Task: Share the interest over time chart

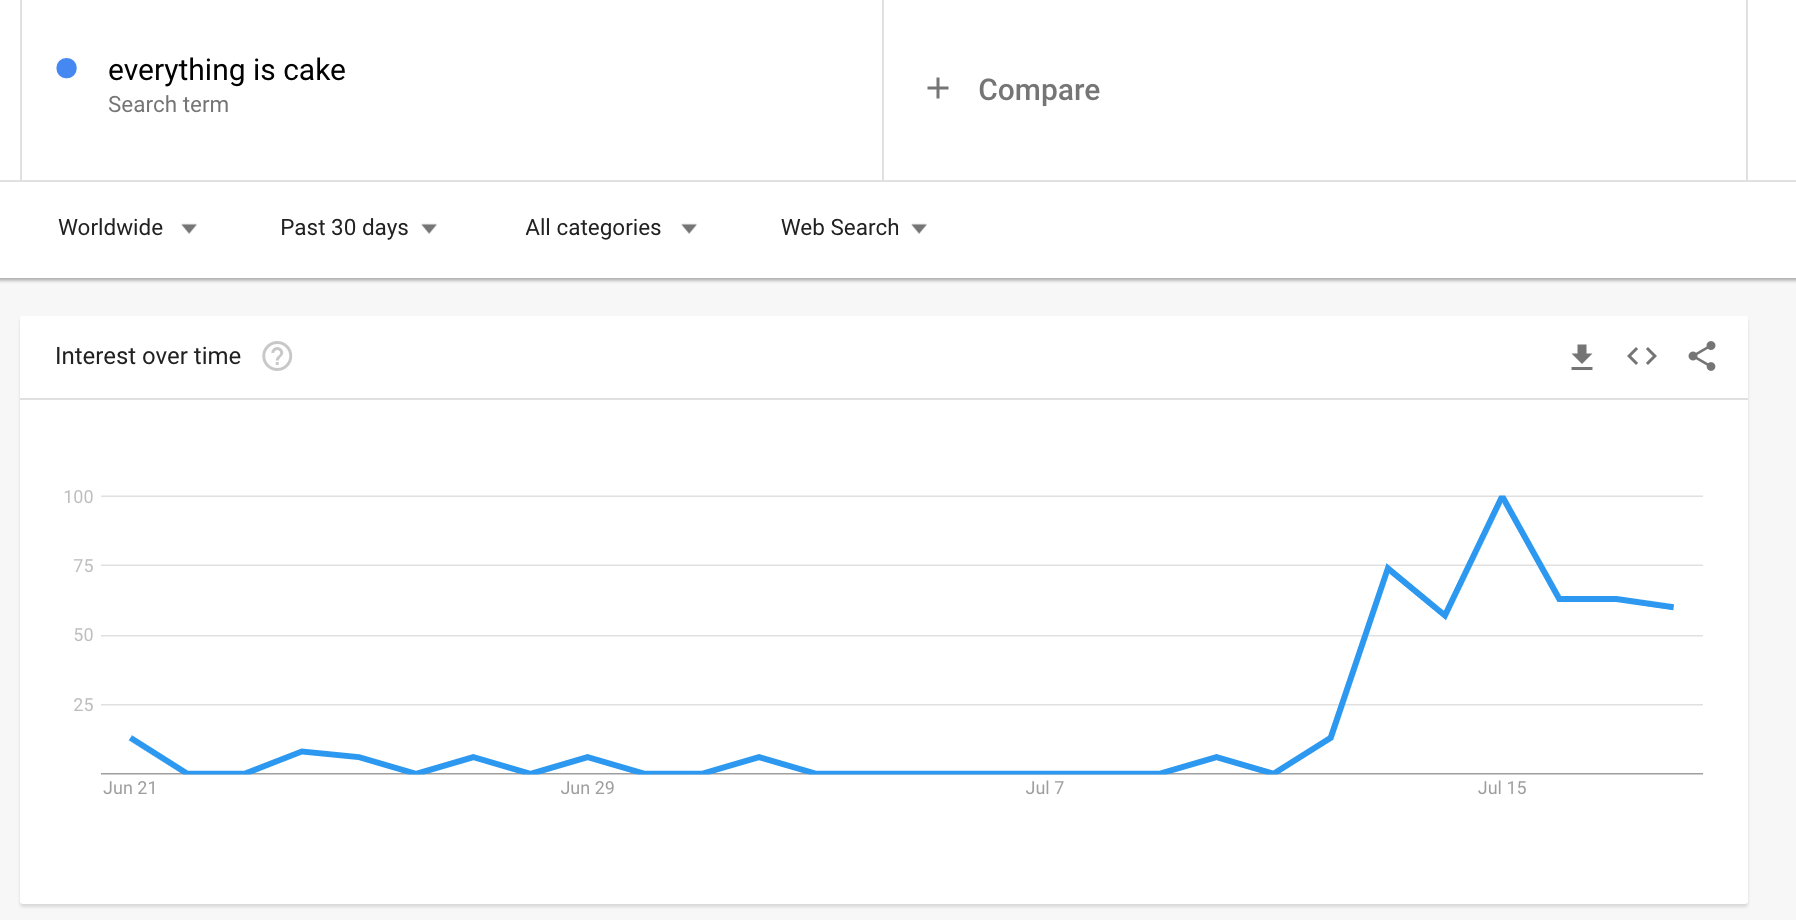Action: pos(1702,356)
